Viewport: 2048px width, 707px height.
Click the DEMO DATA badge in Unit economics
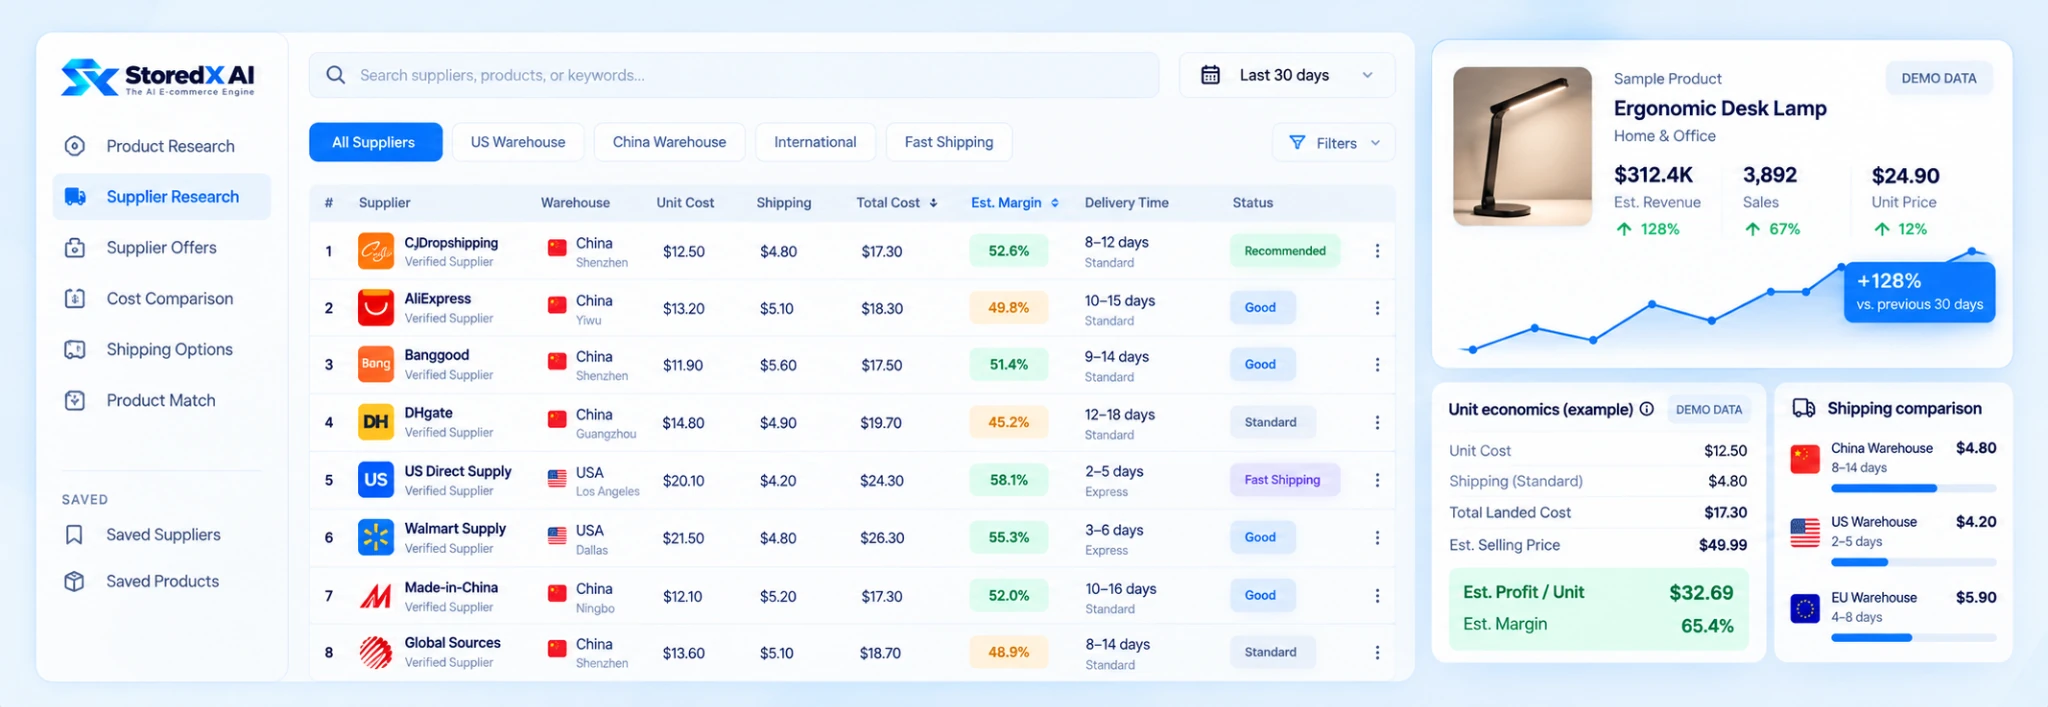pos(1709,409)
